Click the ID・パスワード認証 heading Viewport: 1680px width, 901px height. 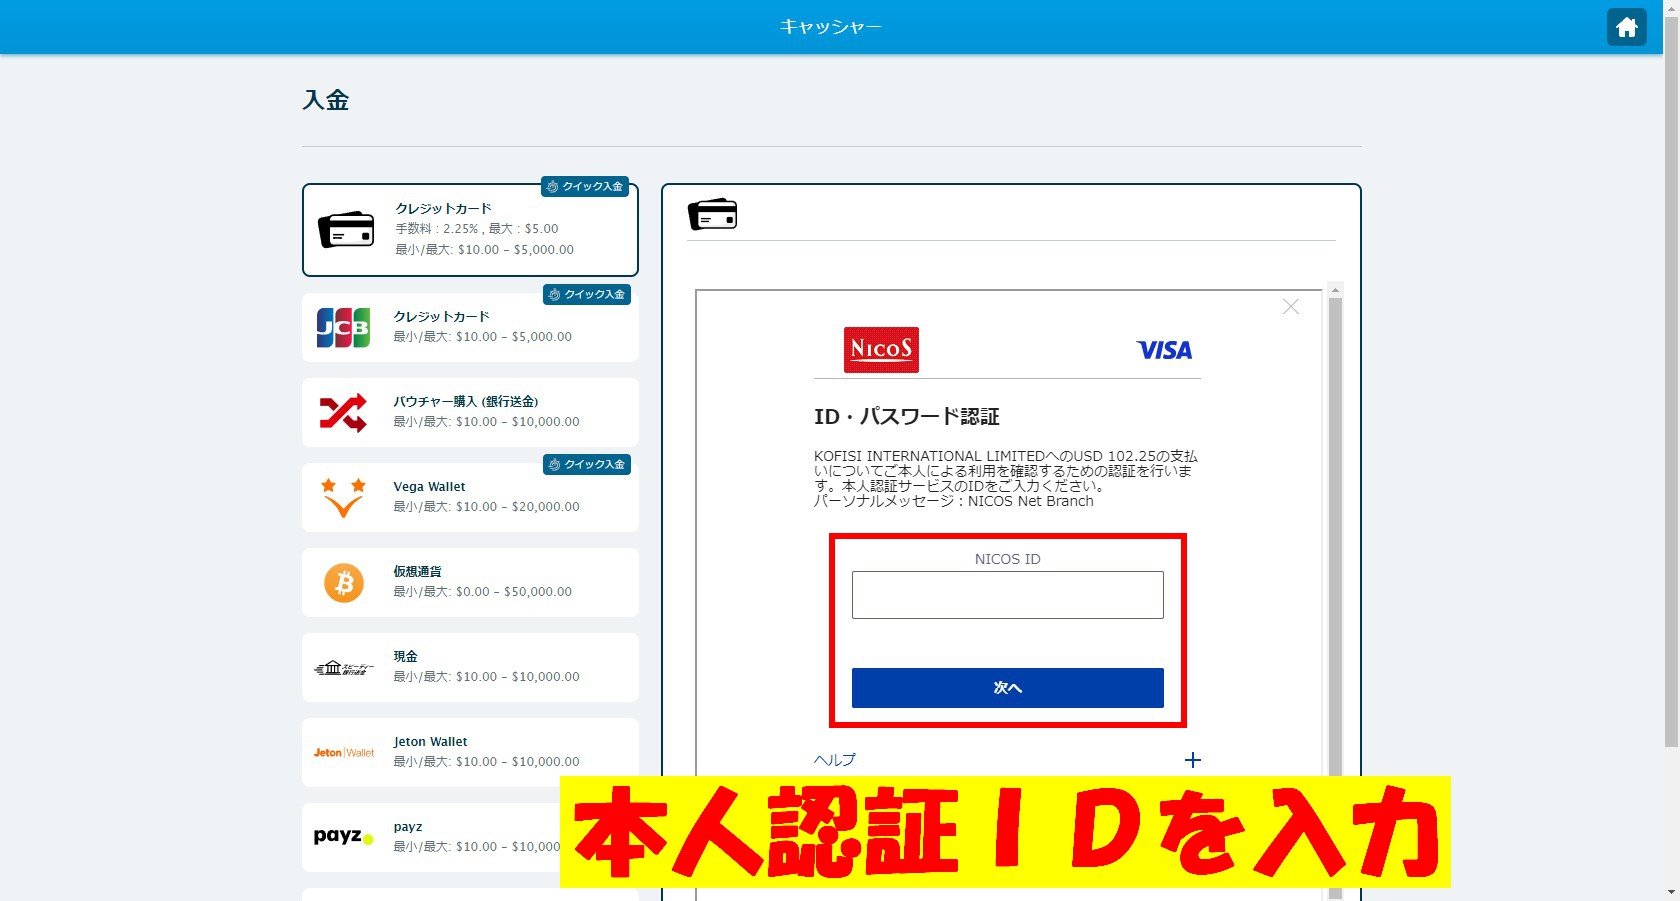pyautogui.click(x=906, y=417)
